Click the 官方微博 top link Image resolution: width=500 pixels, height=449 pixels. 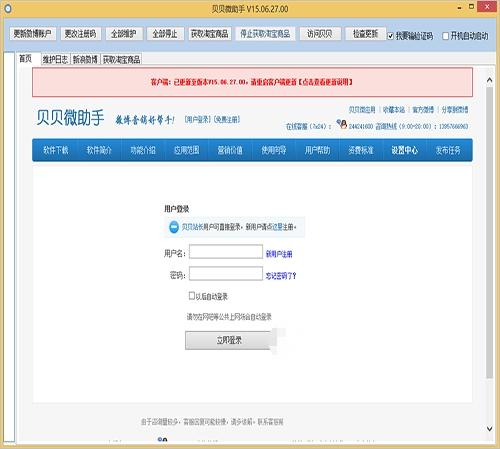click(x=423, y=110)
